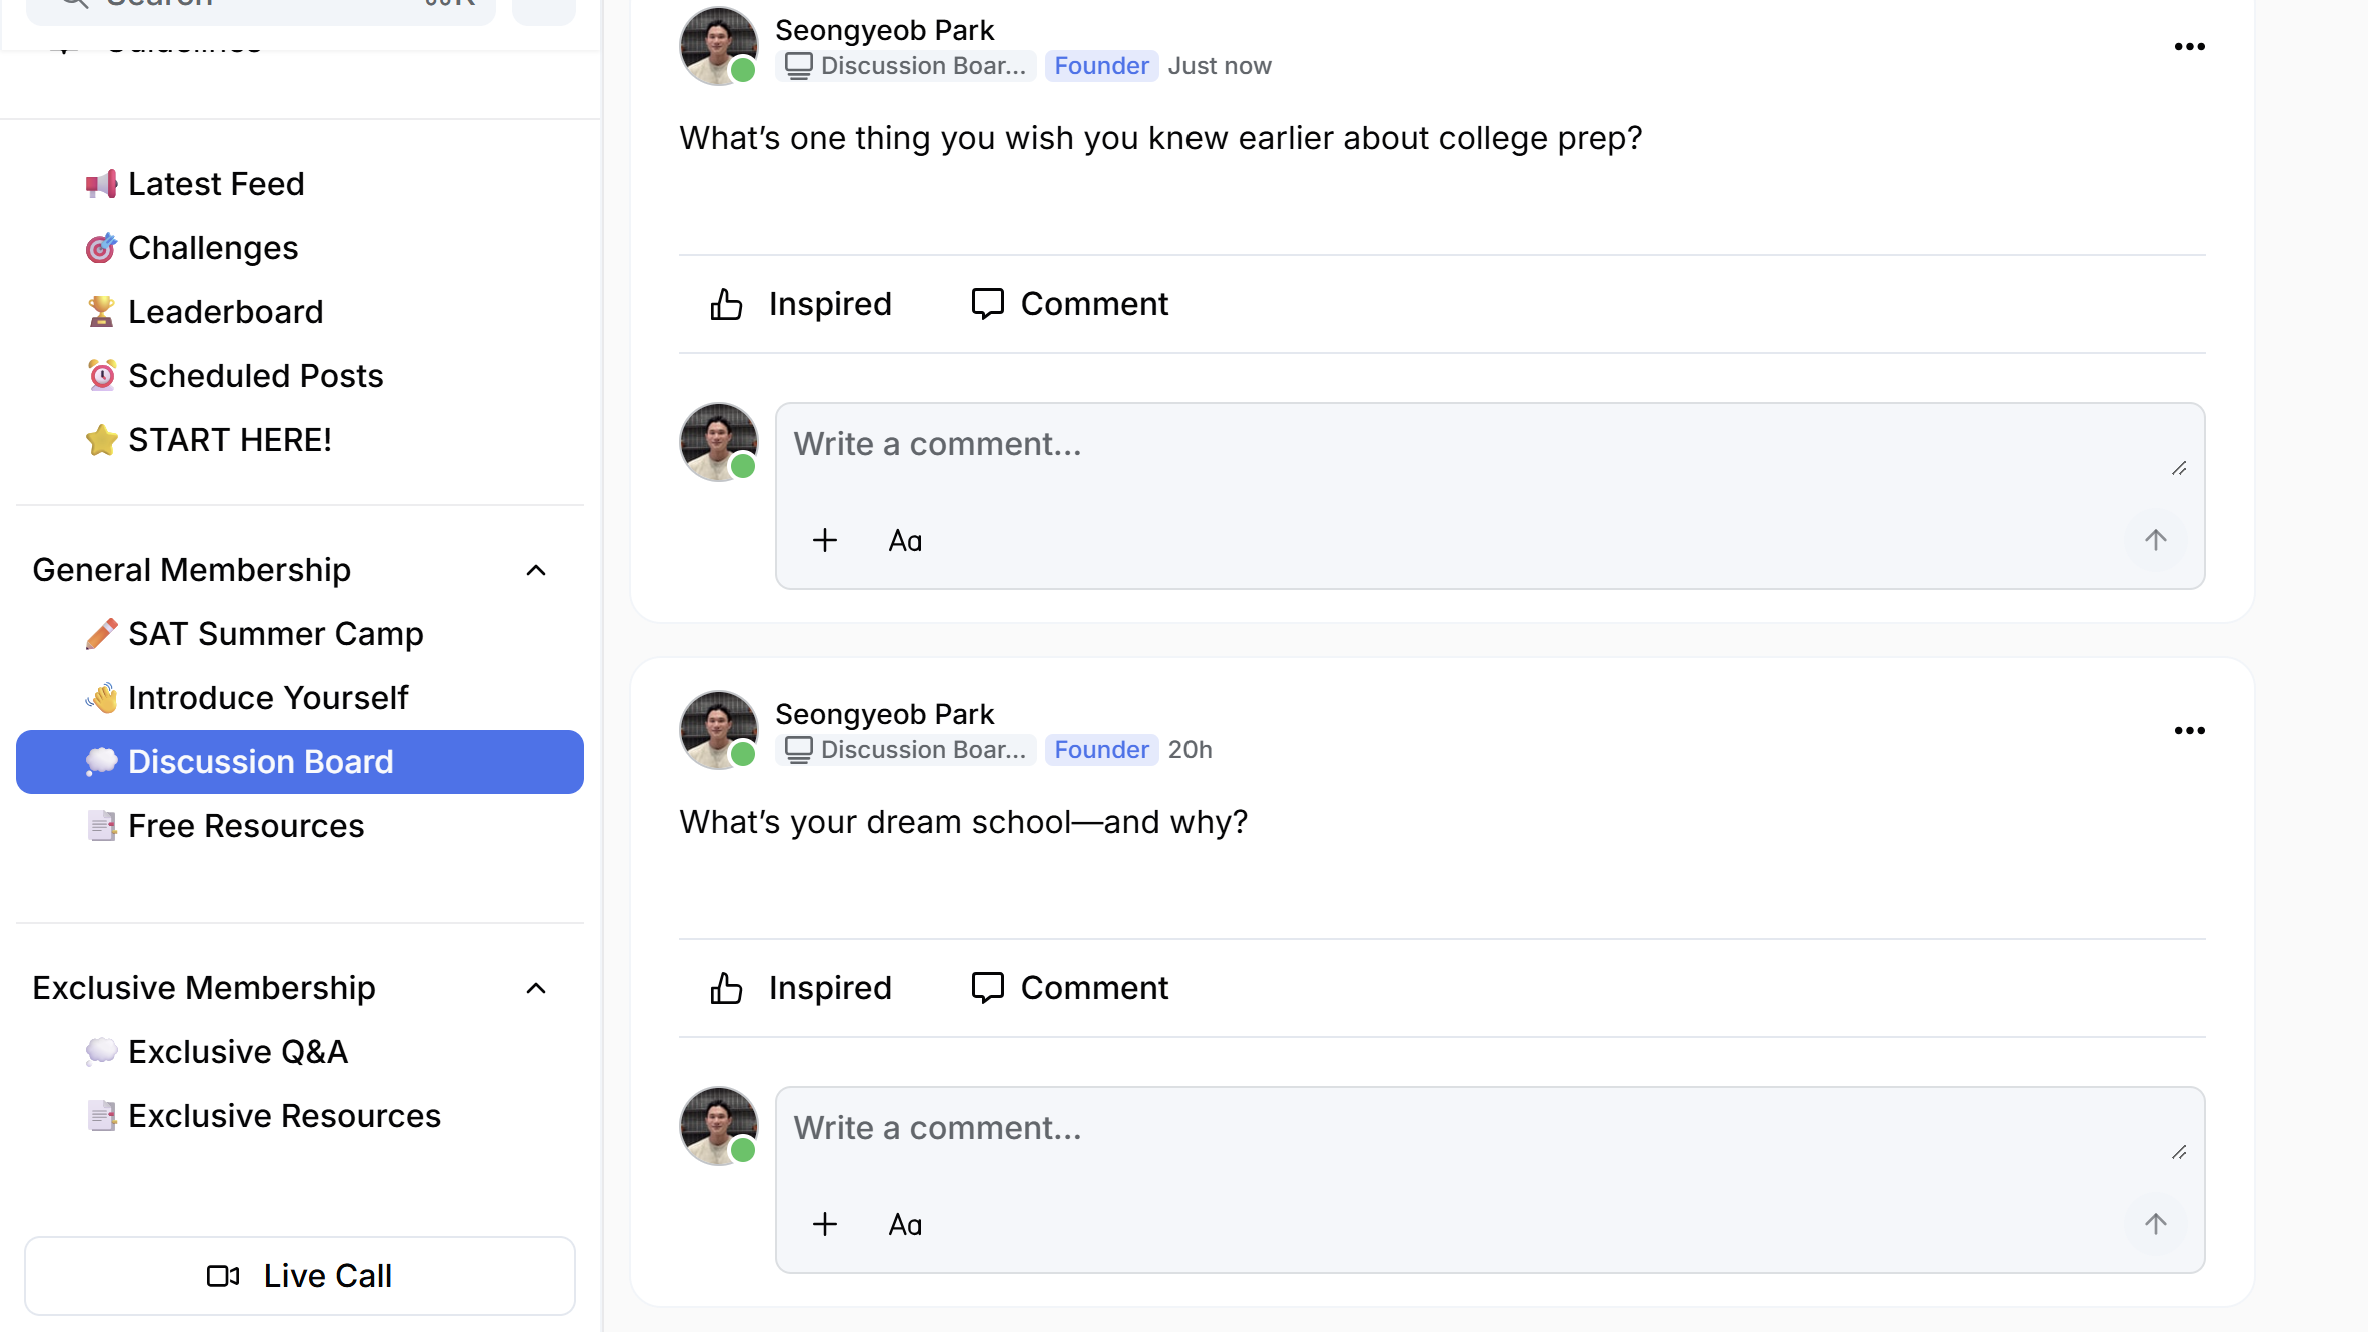Screen dimensions: 2368x1332
Task: Click Discussion Board tag on dream school post
Action: point(906,750)
